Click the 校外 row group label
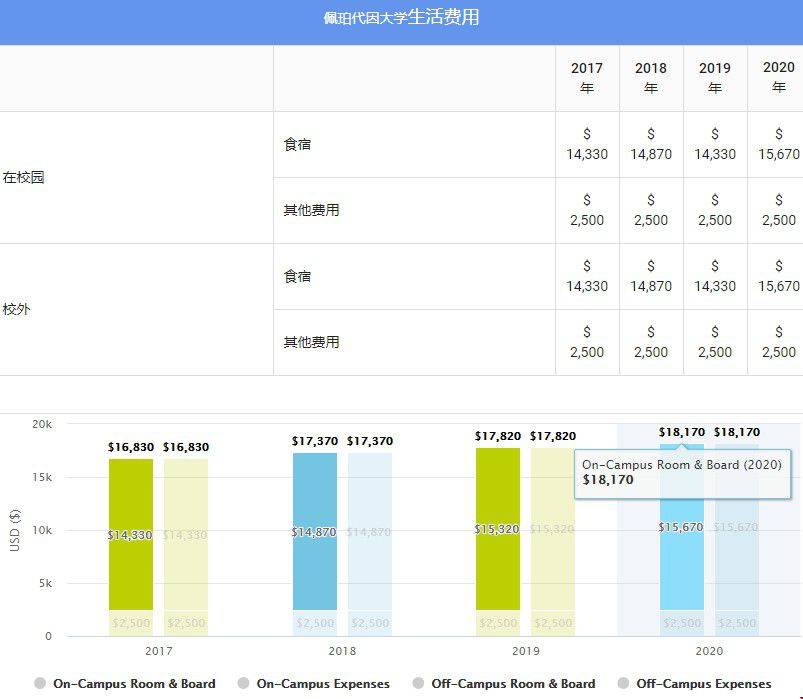This screenshot has width=803, height=699. point(16,309)
